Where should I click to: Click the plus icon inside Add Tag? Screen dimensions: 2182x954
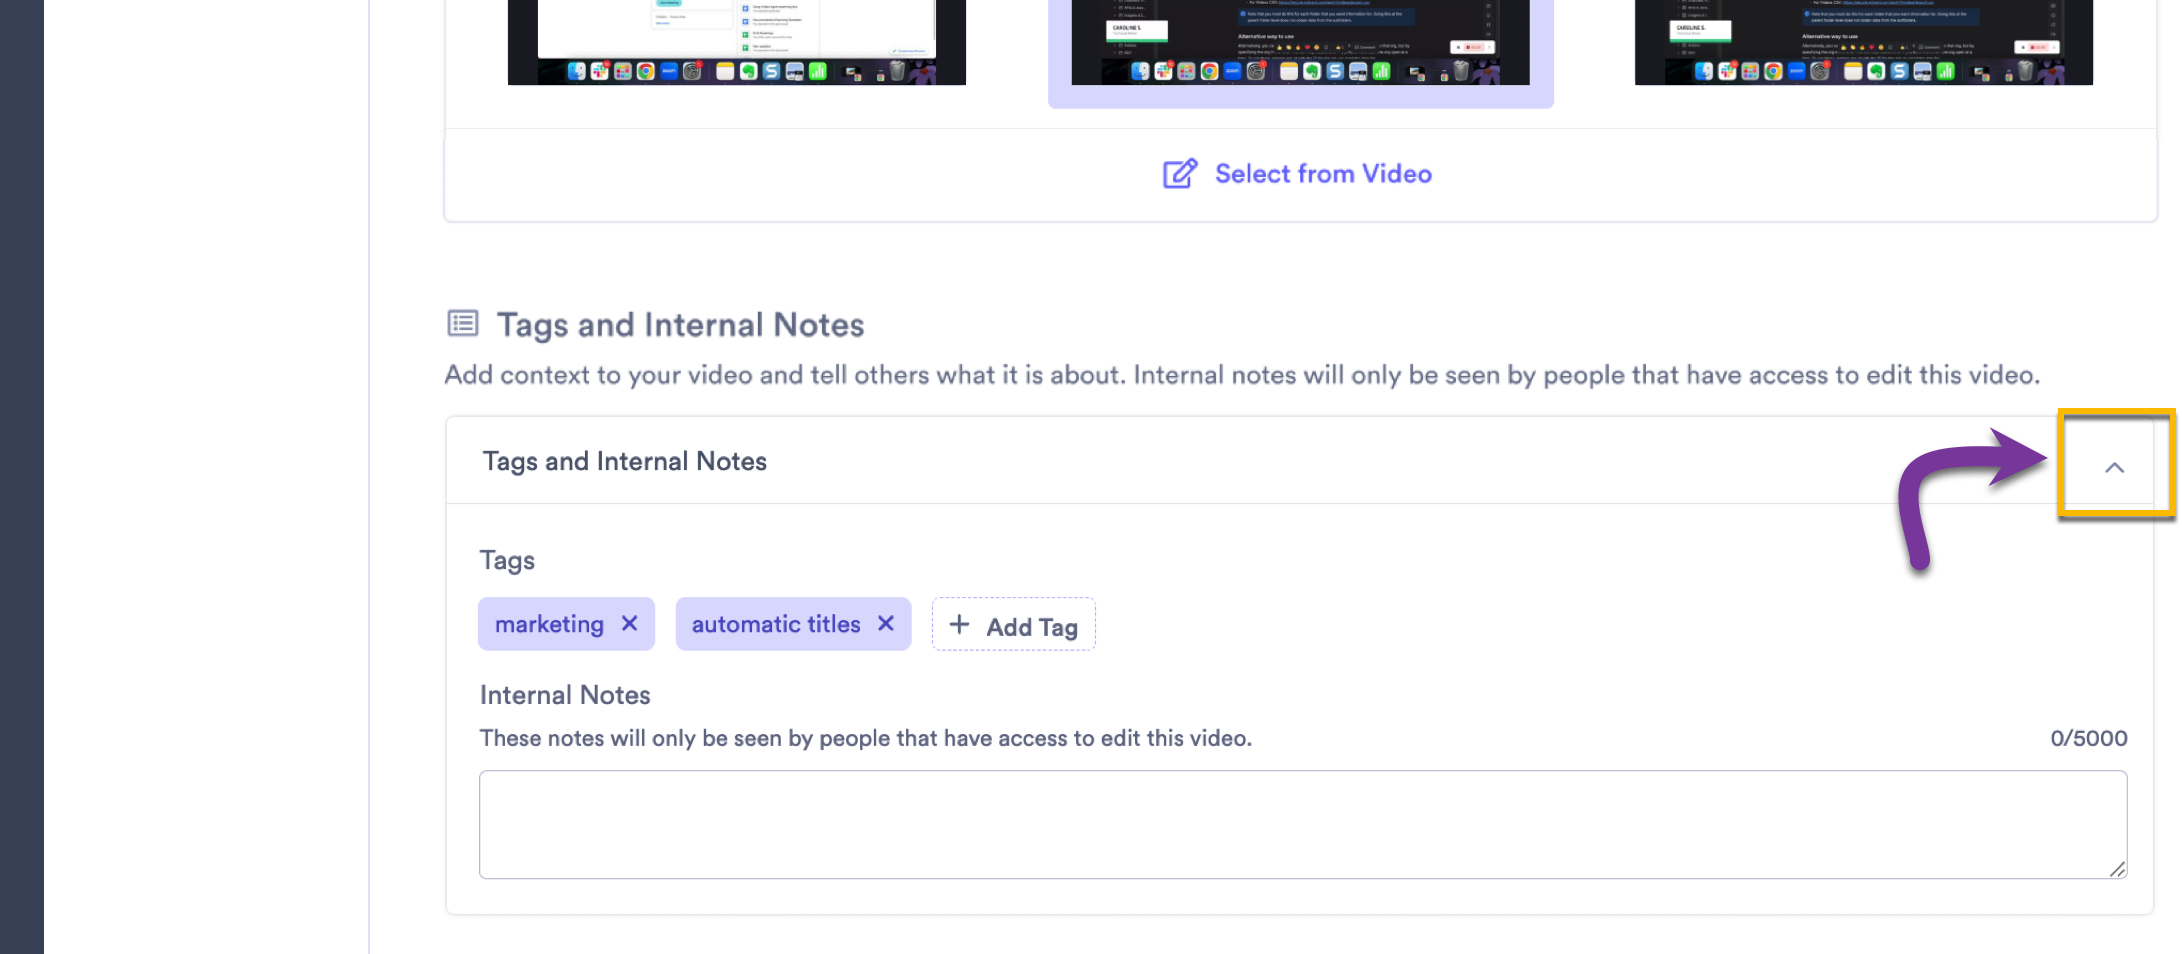959,624
